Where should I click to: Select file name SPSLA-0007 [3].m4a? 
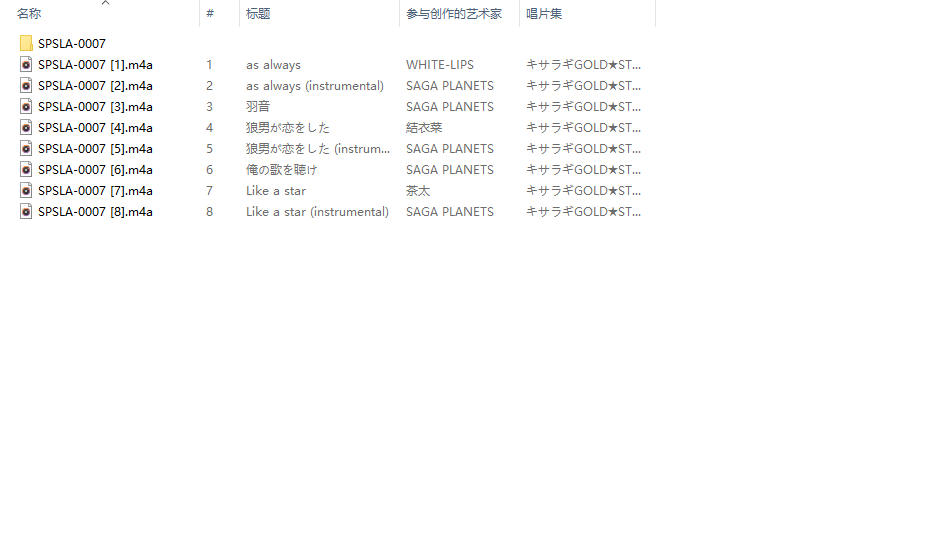(95, 106)
